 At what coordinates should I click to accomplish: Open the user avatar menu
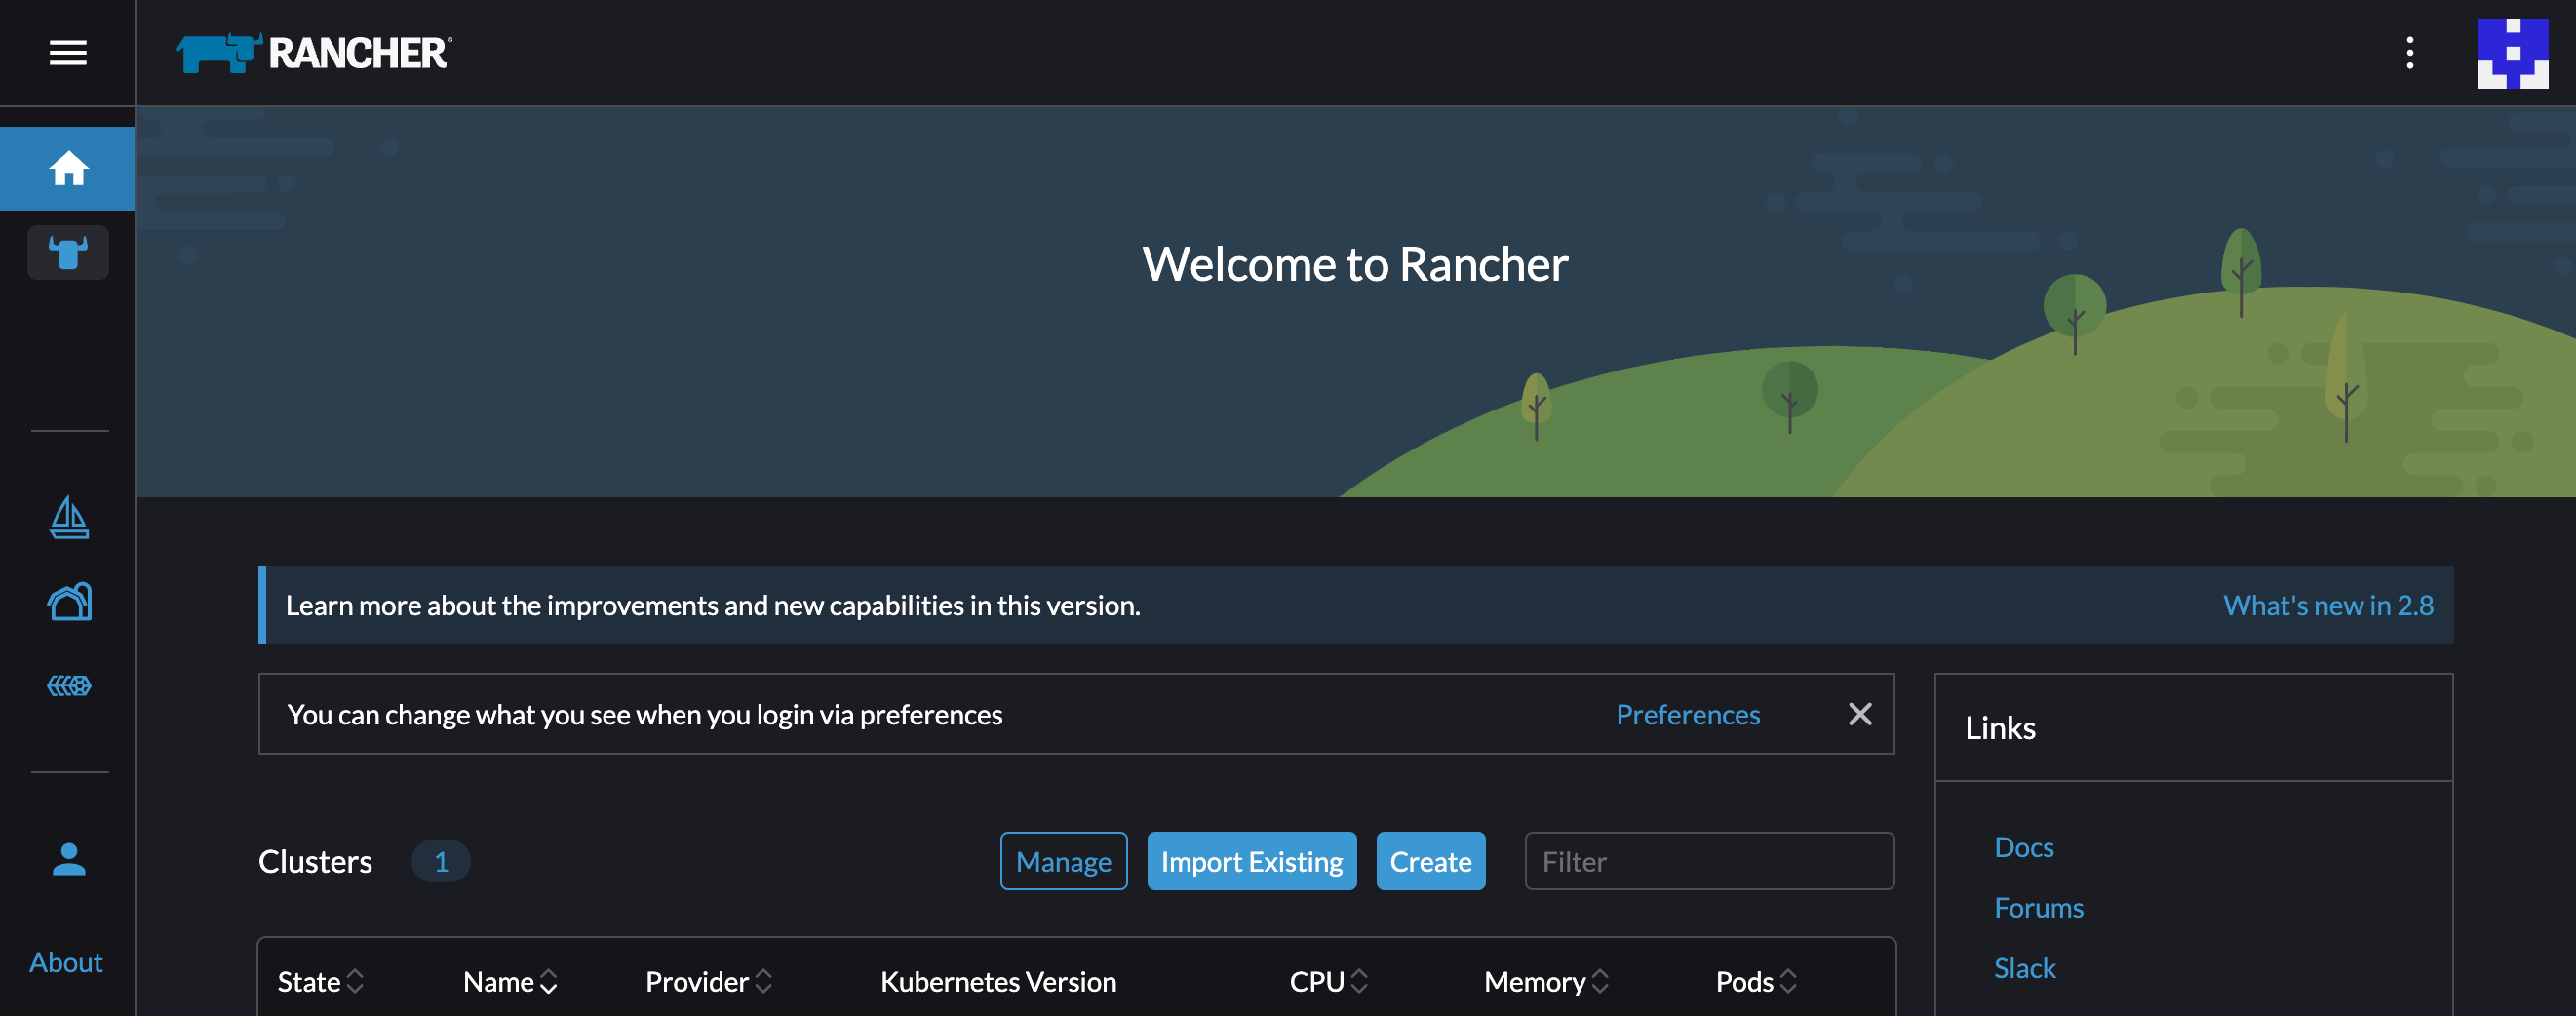pos(2512,53)
